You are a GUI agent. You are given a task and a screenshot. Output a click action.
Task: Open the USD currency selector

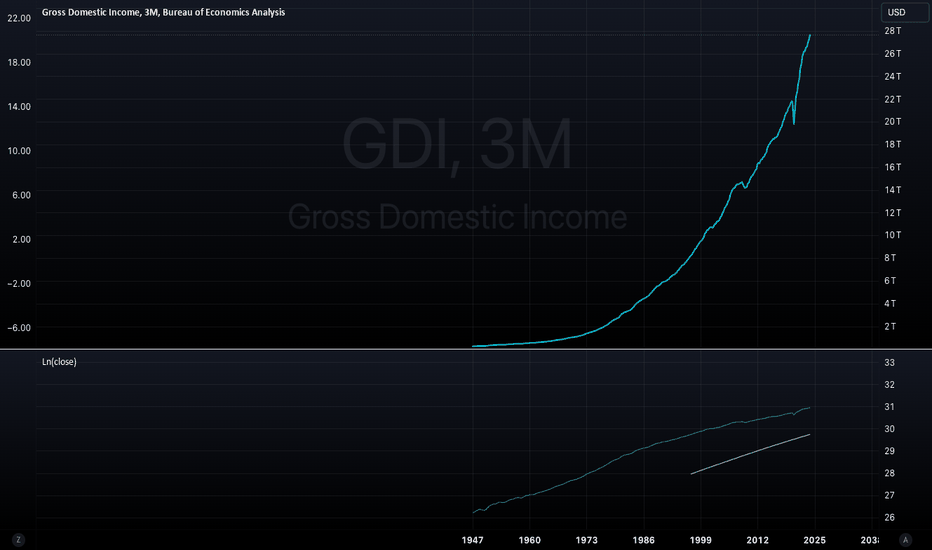[905, 12]
